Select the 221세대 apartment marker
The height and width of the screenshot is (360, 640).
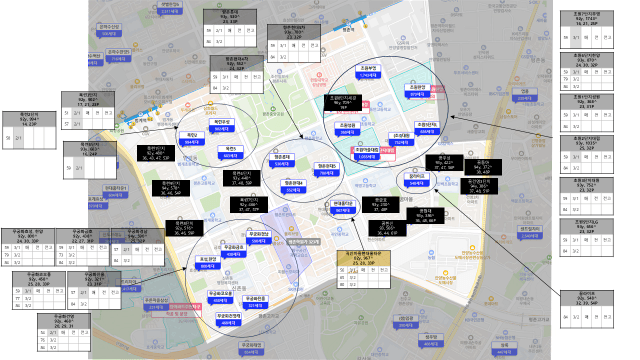point(156,304)
